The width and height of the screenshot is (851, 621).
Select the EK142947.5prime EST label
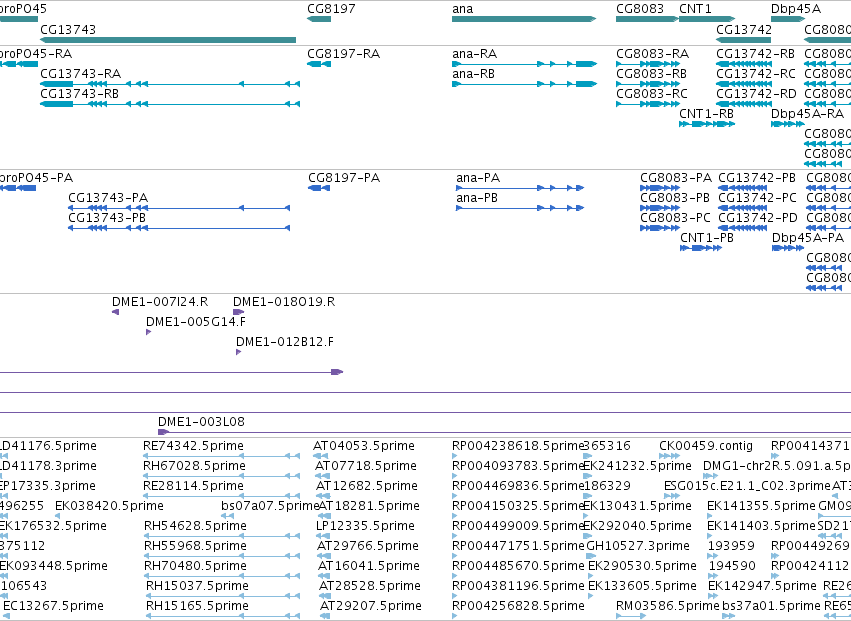click(x=762, y=586)
